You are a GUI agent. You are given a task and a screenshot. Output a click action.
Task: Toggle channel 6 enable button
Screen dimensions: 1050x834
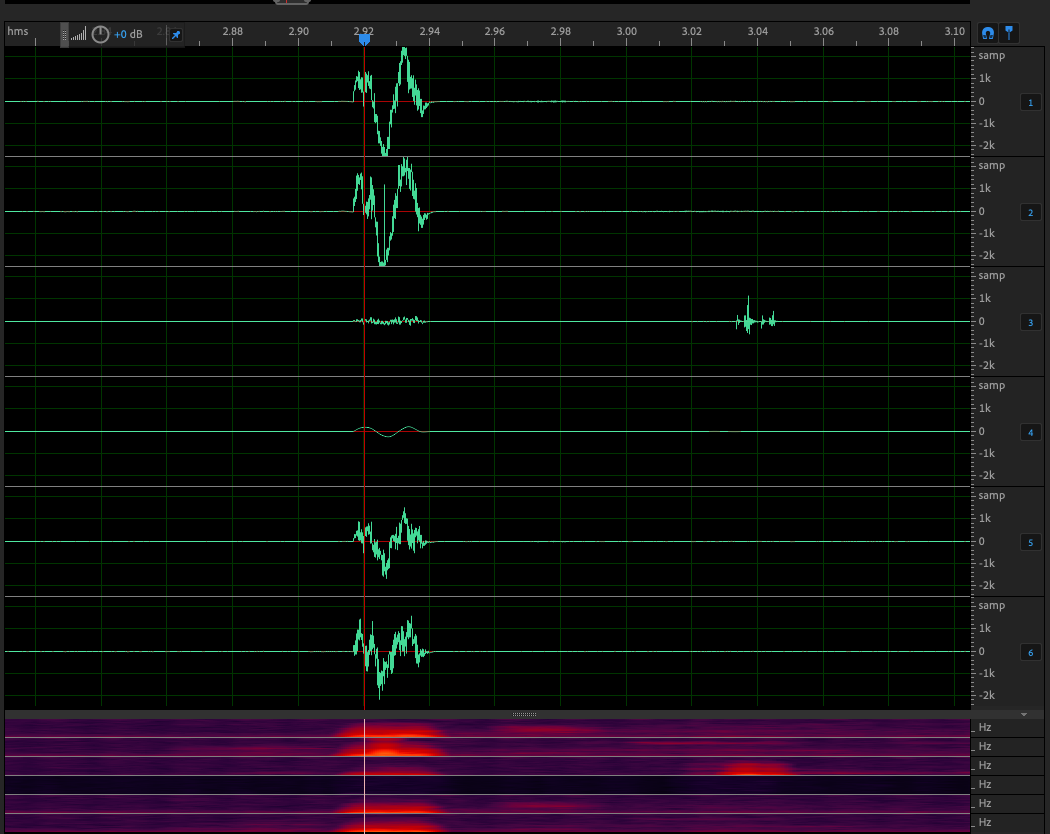[x=1030, y=653]
